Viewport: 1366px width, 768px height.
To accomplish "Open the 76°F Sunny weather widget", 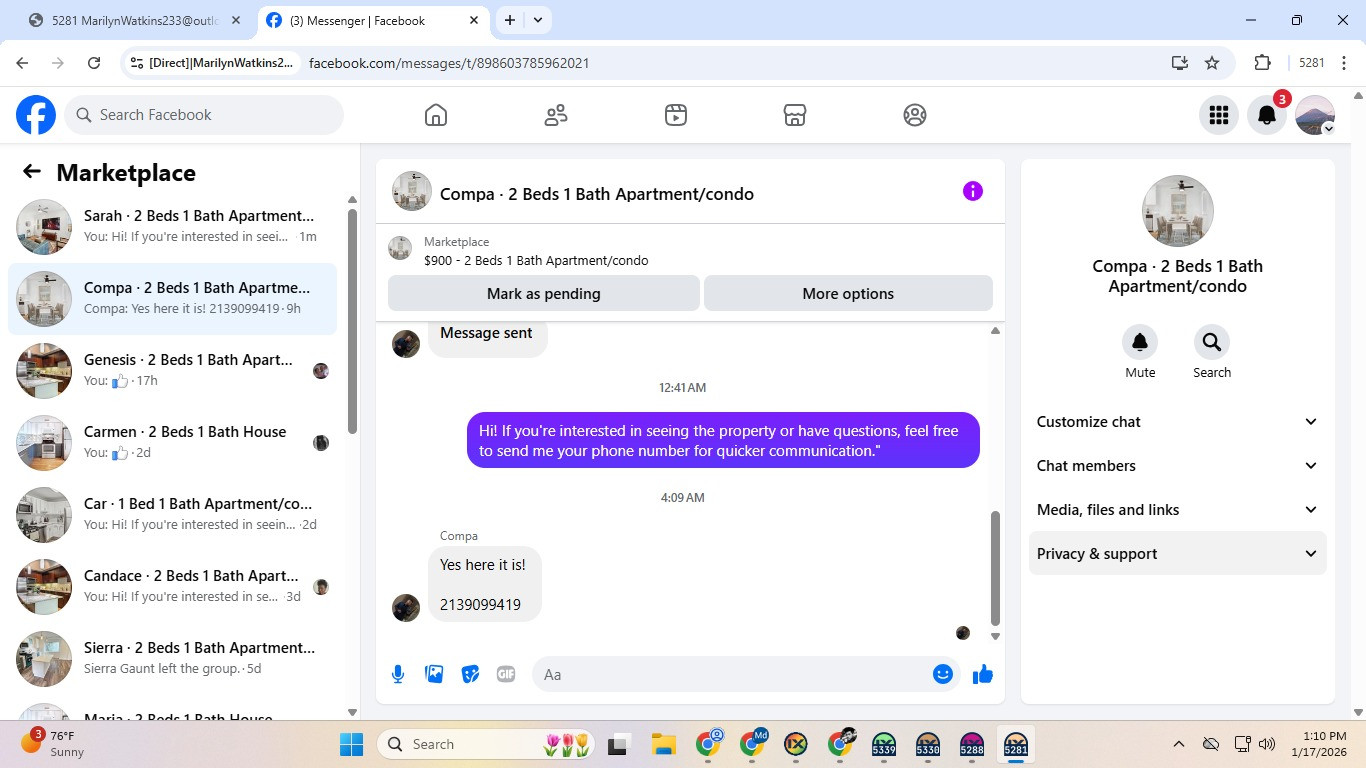I will coord(55,744).
